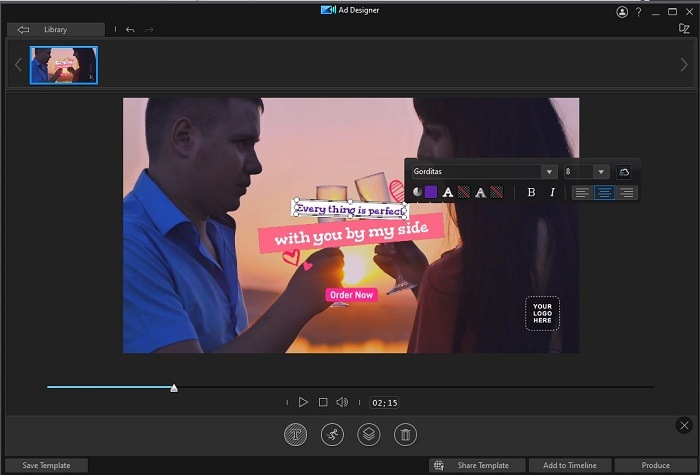Image resolution: width=700 pixels, height=475 pixels.
Task: Show previous scenes with left arrow
Action: 18,65
